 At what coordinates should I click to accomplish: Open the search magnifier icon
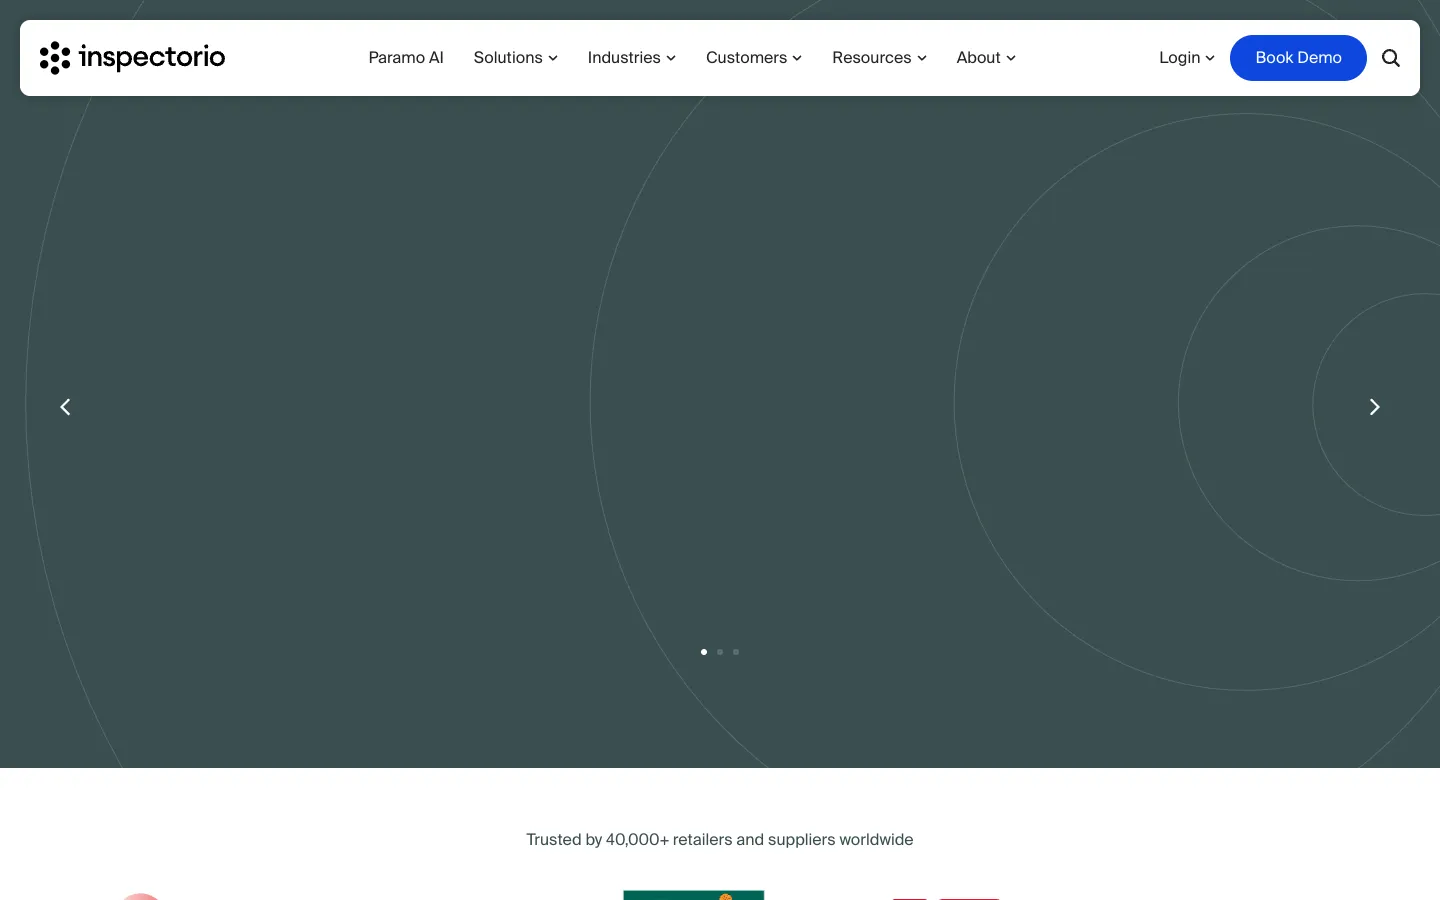1390,58
